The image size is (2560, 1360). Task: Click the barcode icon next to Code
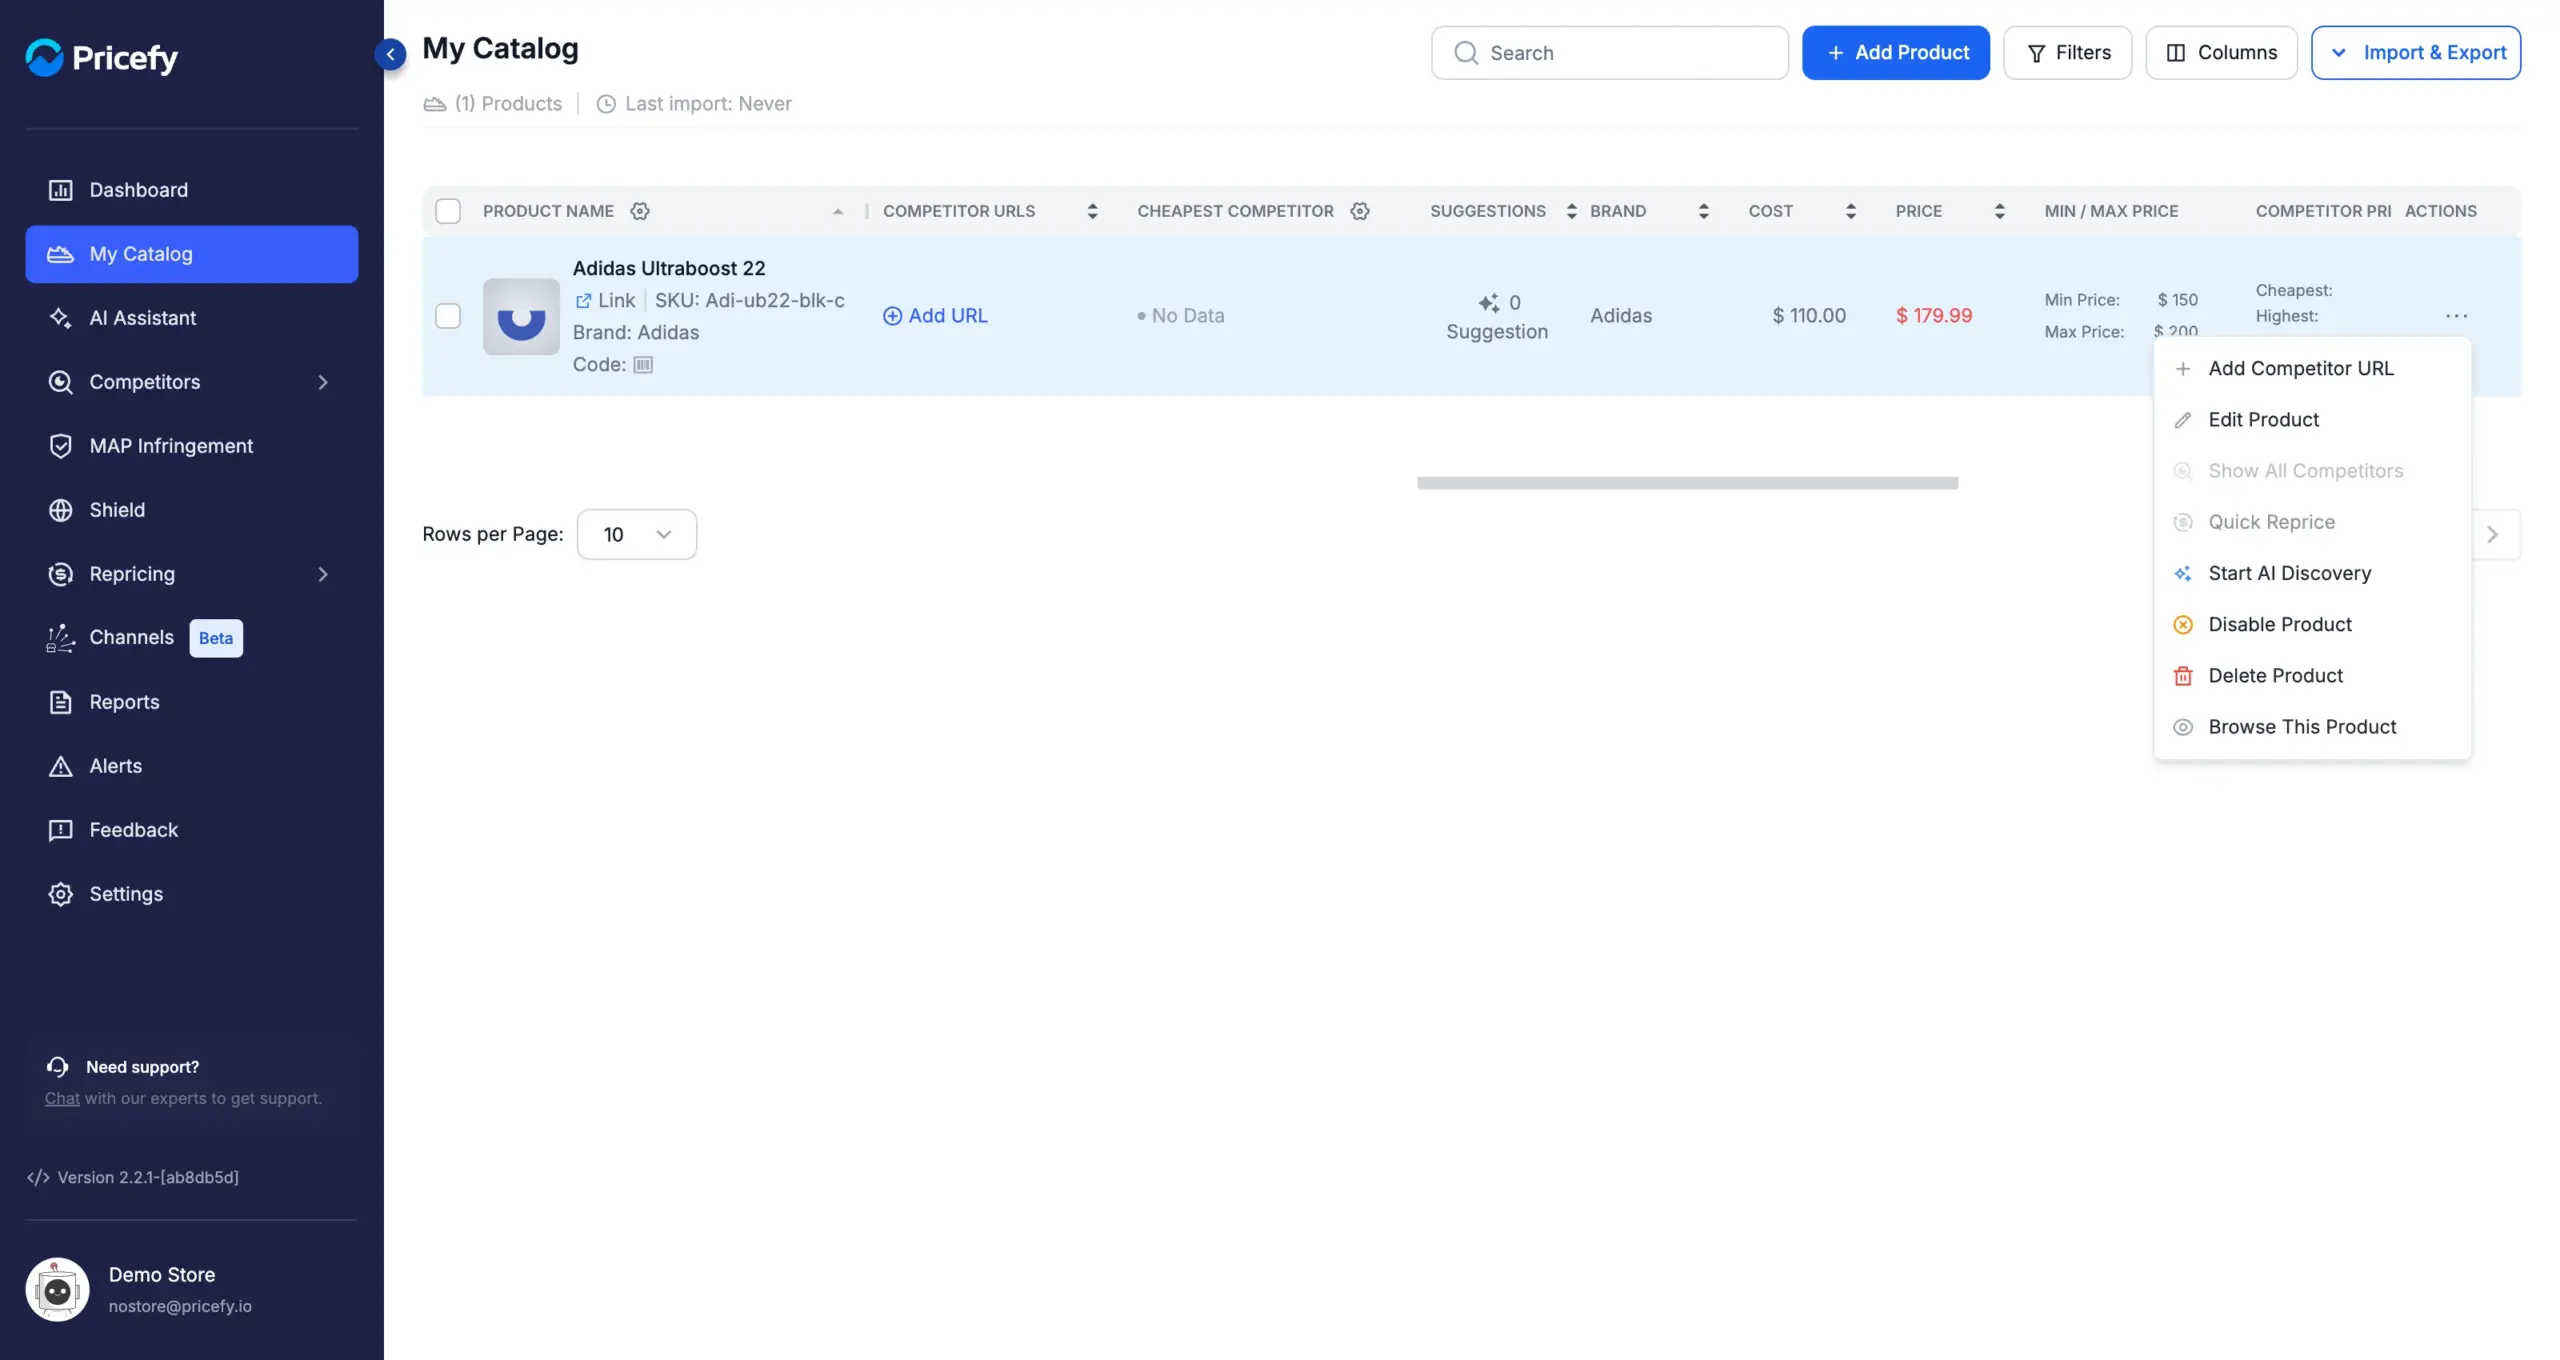click(643, 365)
